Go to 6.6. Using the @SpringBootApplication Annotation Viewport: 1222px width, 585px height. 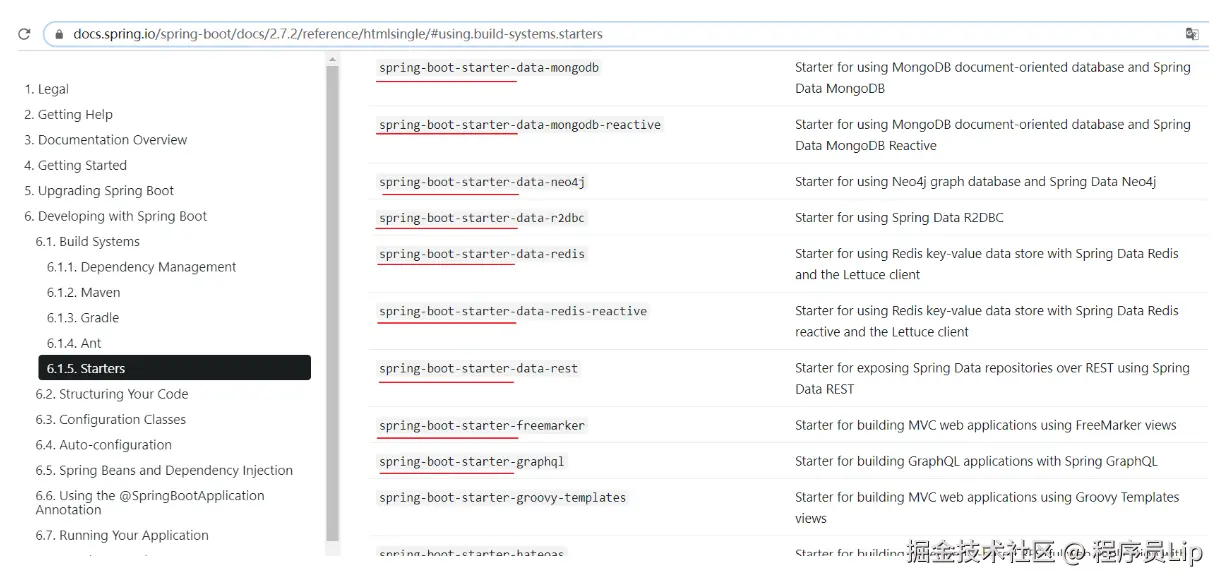[150, 503]
